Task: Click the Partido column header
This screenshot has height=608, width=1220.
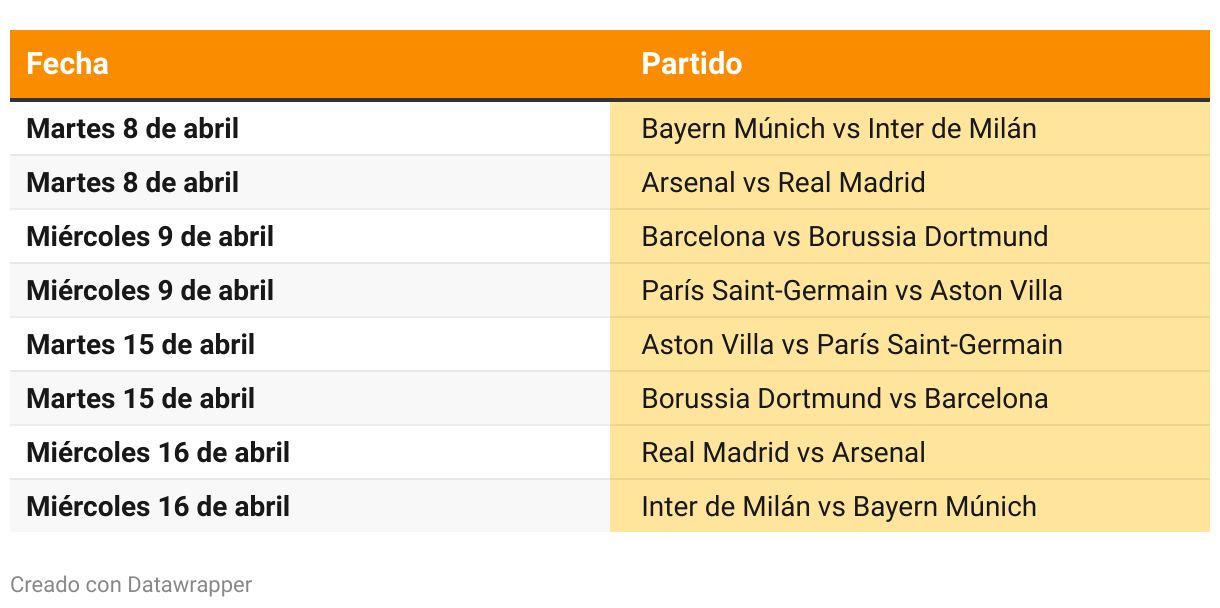Action: click(x=692, y=64)
